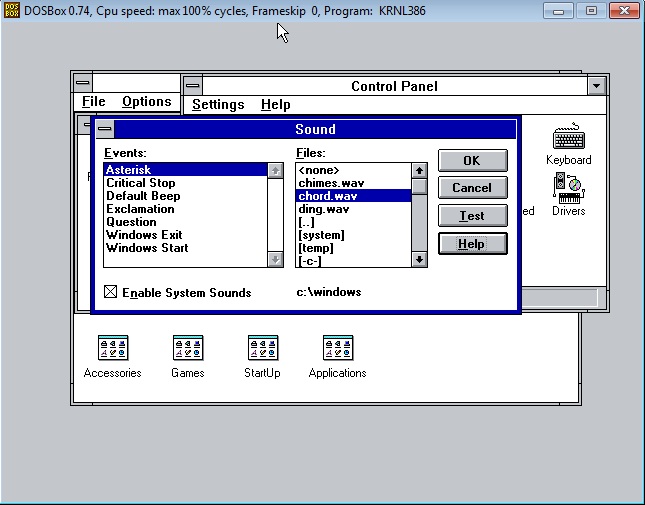This screenshot has height=505, width=645.
Task: Open the Settings menu in Control Panel
Action: [218, 104]
